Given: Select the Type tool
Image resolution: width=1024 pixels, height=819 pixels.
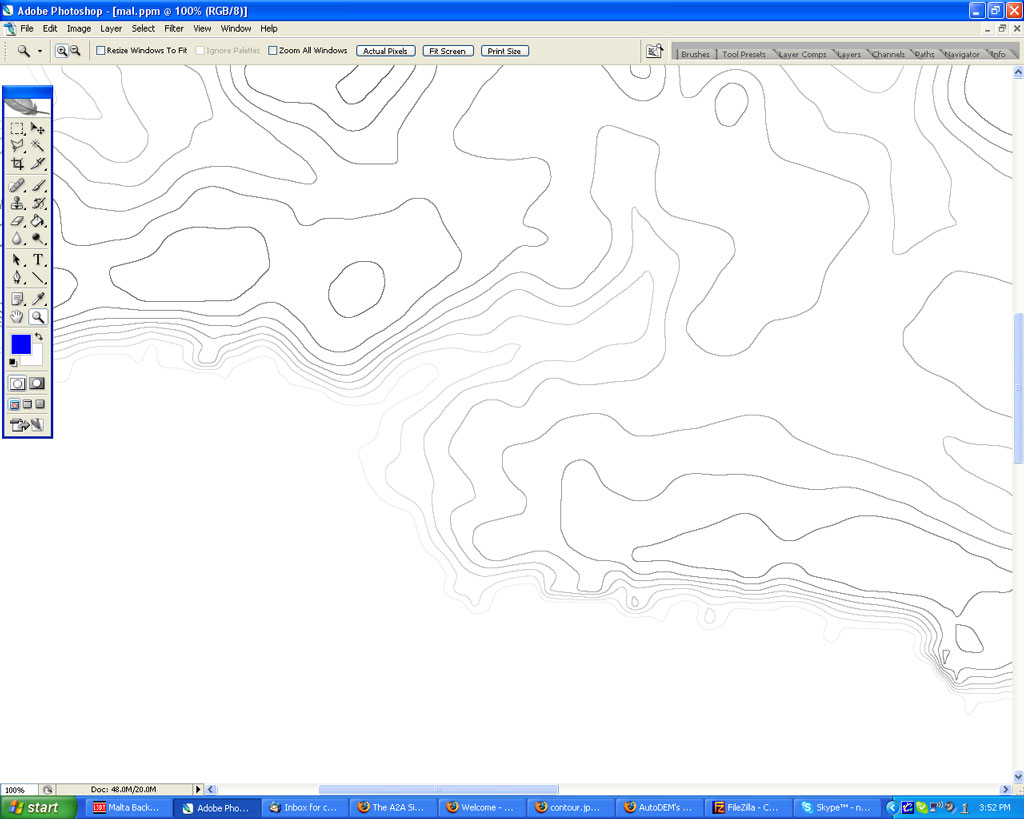Looking at the screenshot, I should pyautogui.click(x=38, y=260).
